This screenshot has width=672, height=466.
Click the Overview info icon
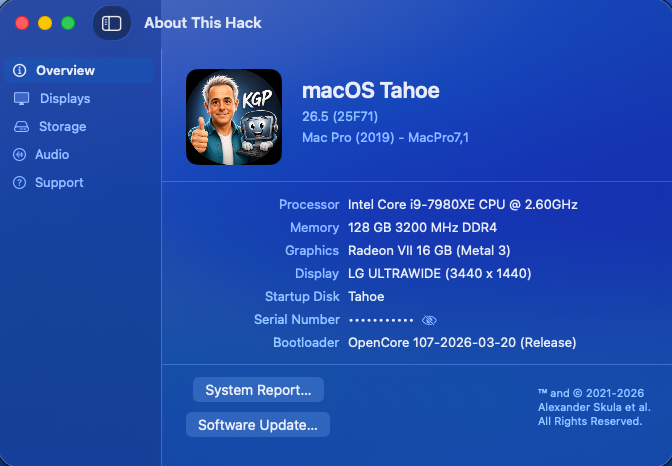pos(19,70)
